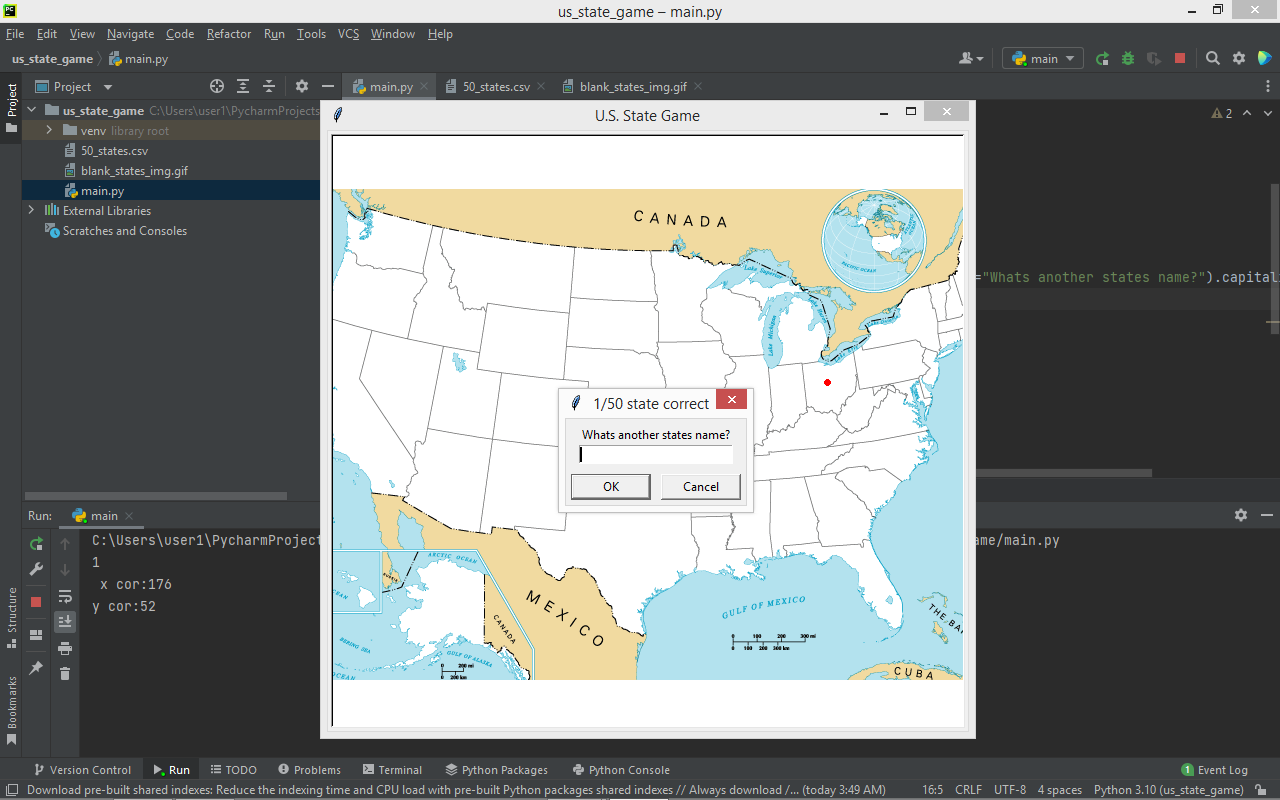Open the Run menu
This screenshot has height=800, width=1280.
tap(274, 33)
